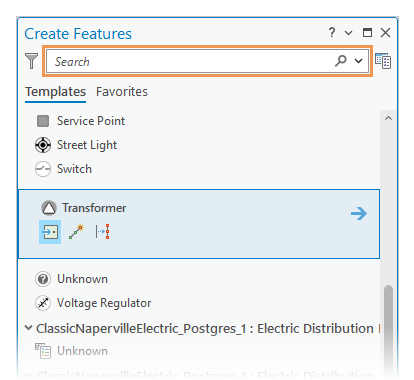Select the Point tool under Transformer
Viewport: 414px width, 380px height.
[x=50, y=232]
